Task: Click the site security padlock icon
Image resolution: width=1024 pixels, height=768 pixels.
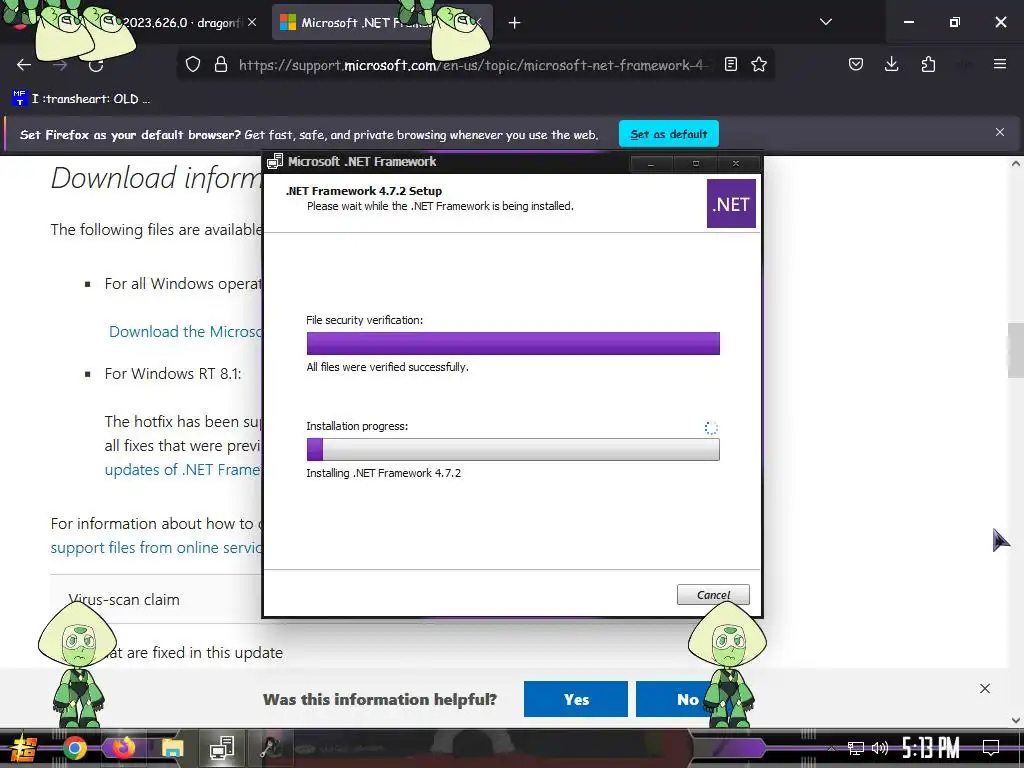Action: [221, 65]
